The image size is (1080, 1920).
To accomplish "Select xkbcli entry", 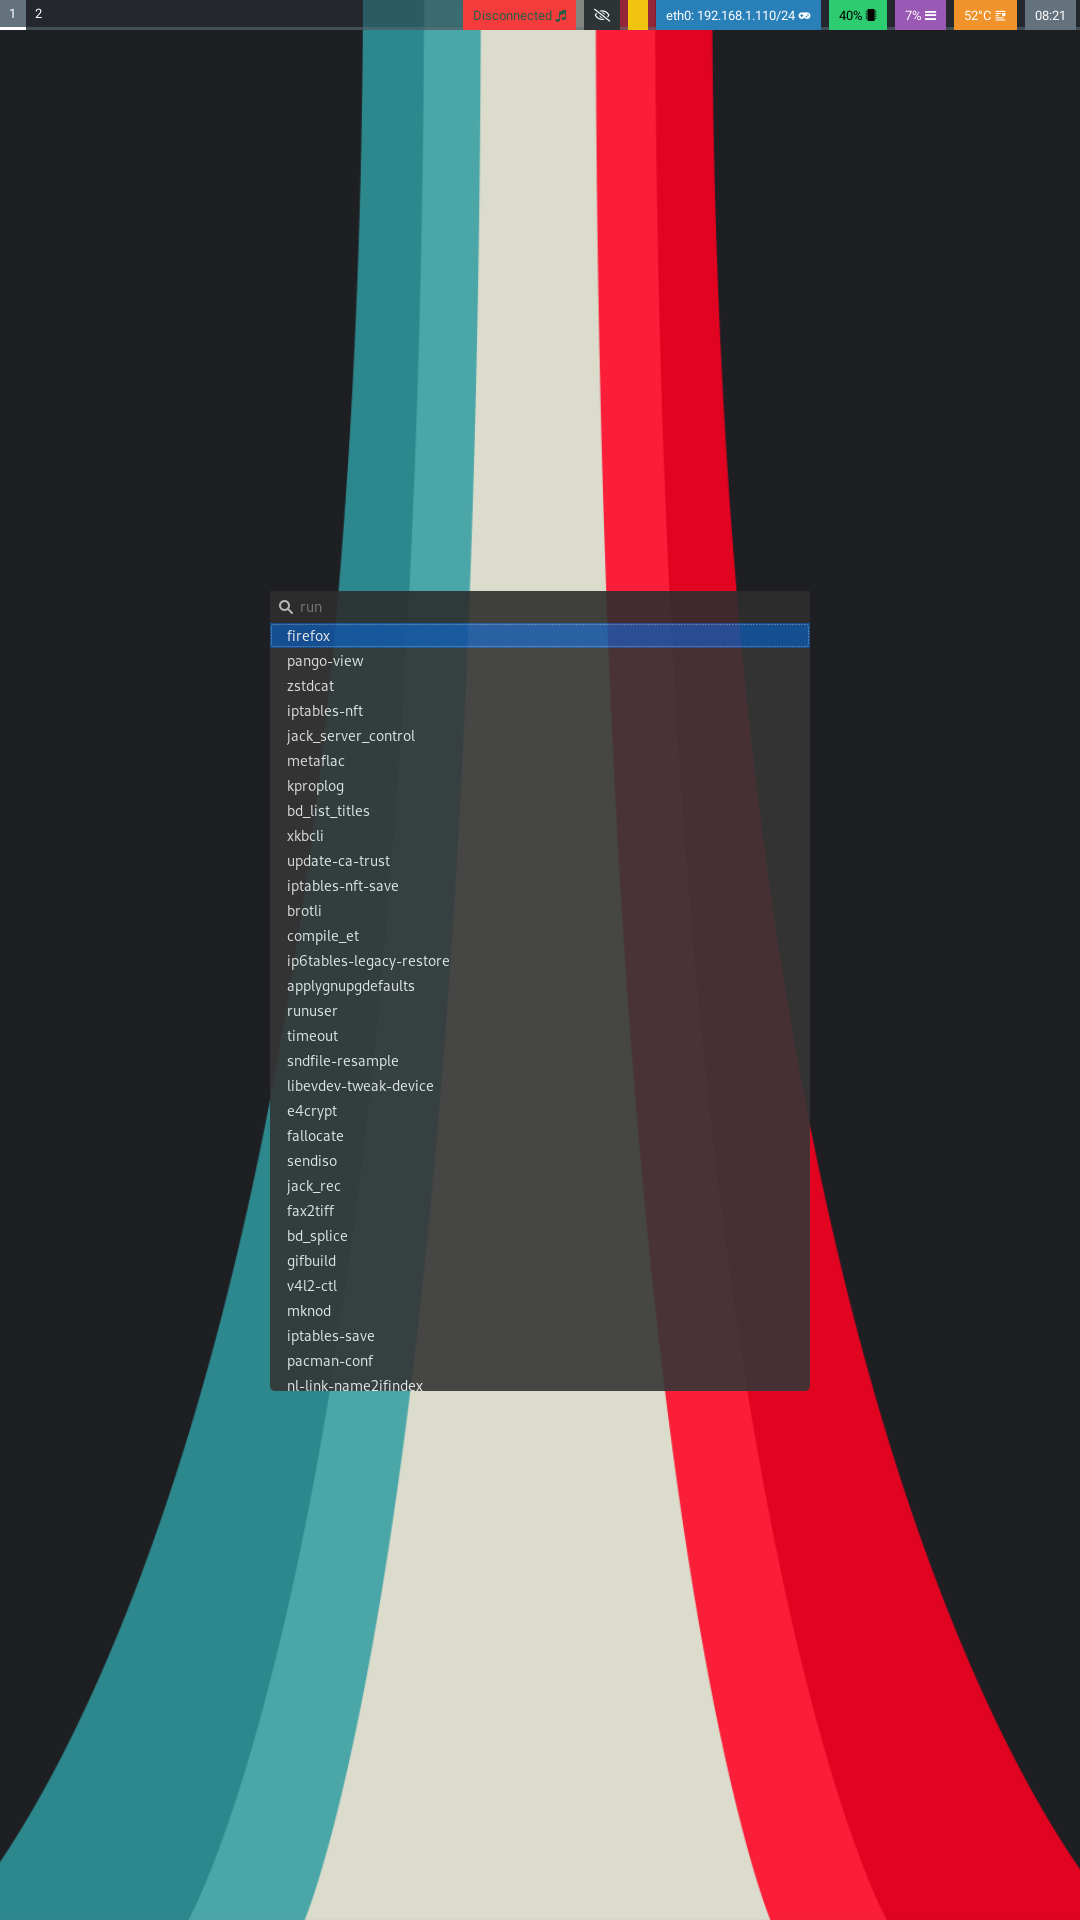I will coord(540,836).
